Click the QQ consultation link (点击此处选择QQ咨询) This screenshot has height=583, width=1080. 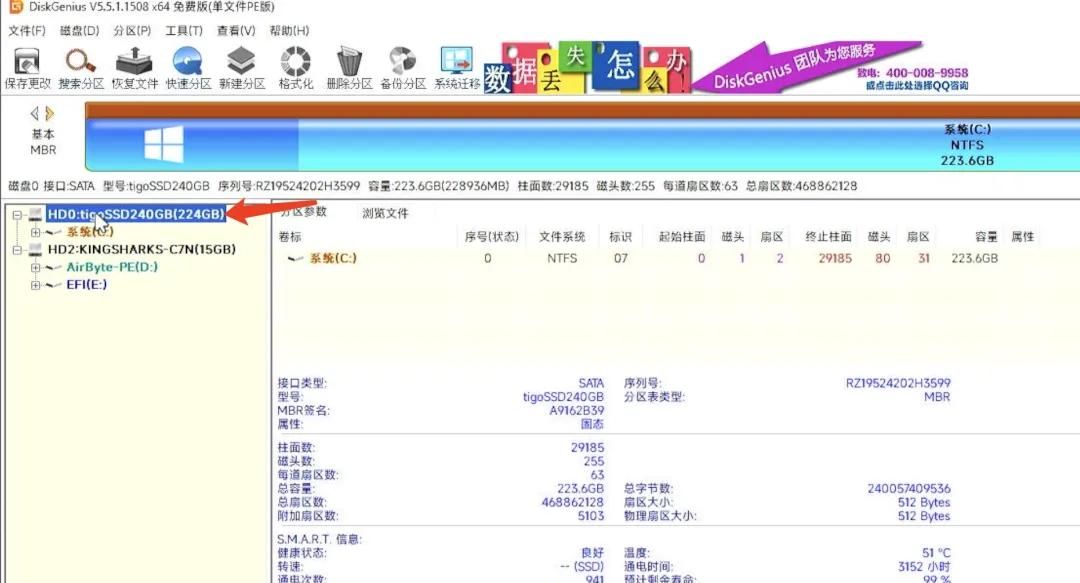click(917, 85)
